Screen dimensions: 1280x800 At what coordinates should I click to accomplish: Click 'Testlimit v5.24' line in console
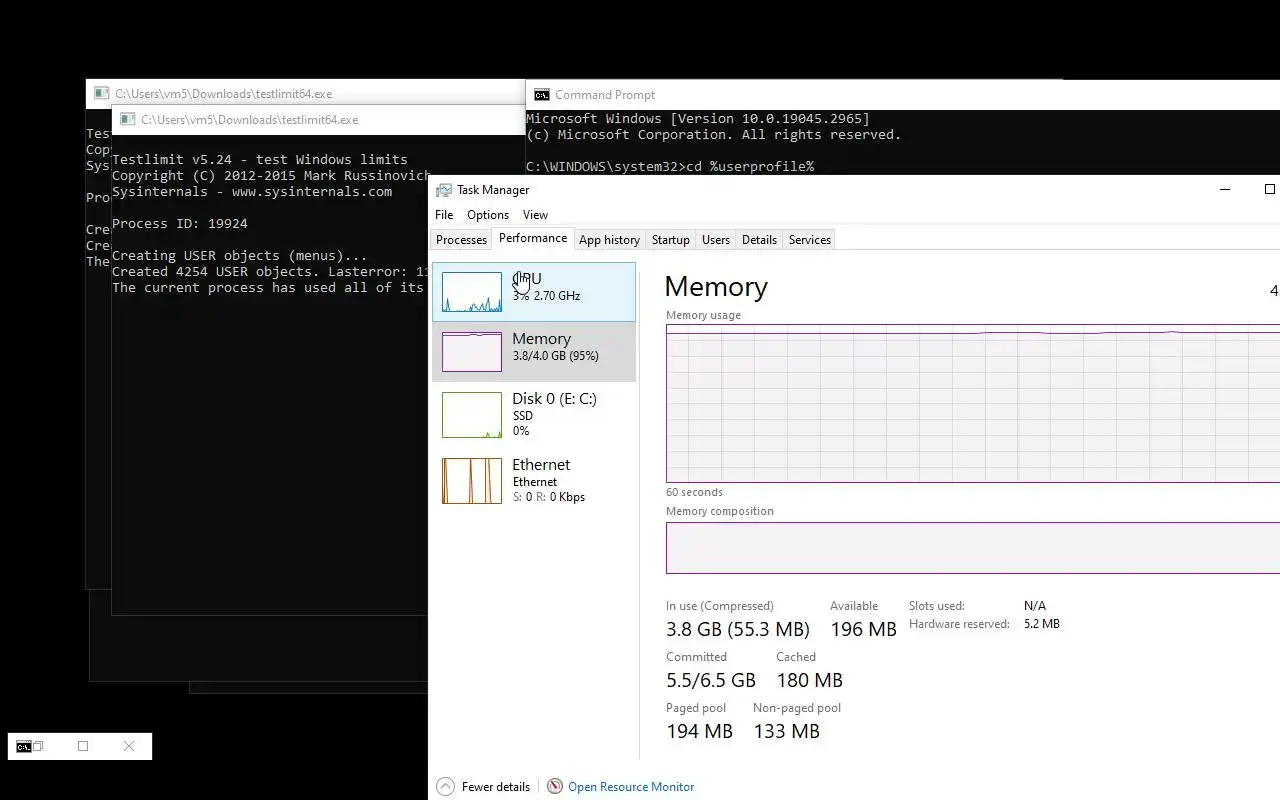(260, 160)
